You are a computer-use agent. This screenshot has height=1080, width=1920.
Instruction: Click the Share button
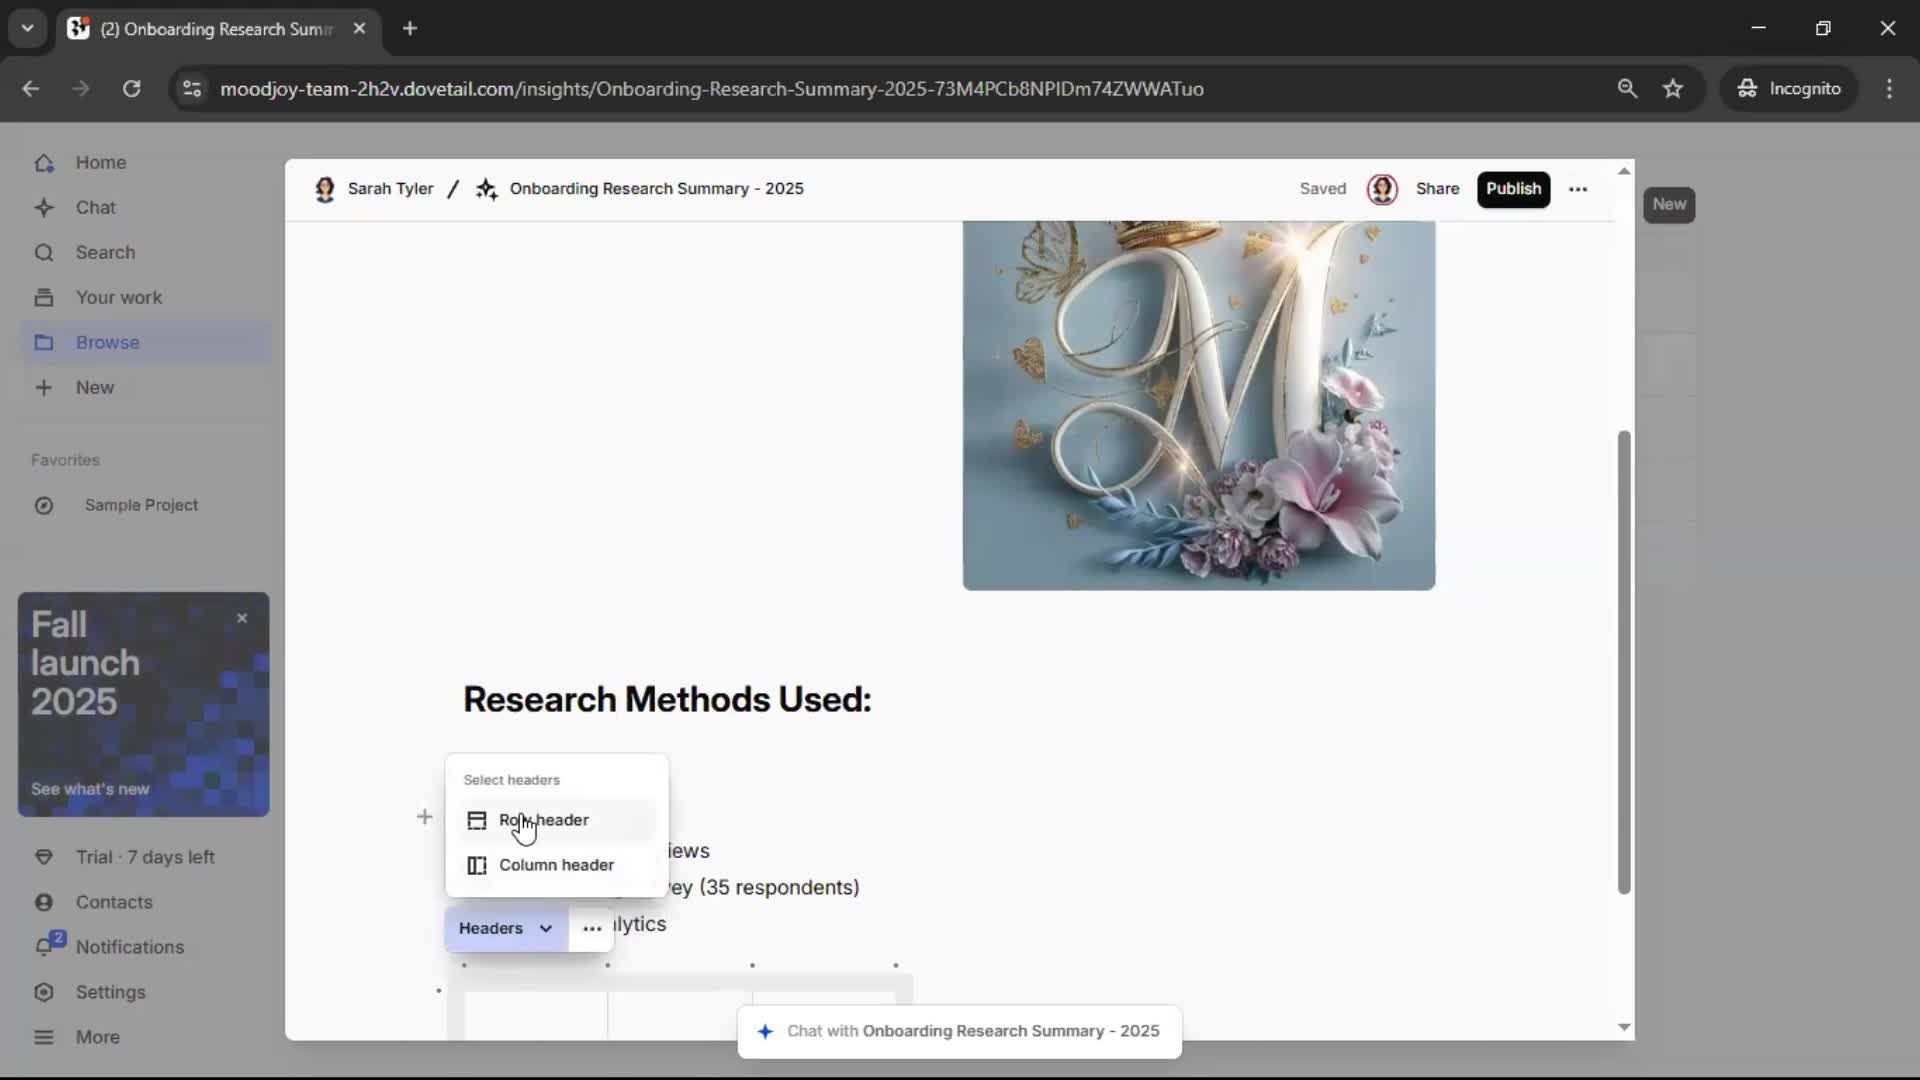[1437, 189]
